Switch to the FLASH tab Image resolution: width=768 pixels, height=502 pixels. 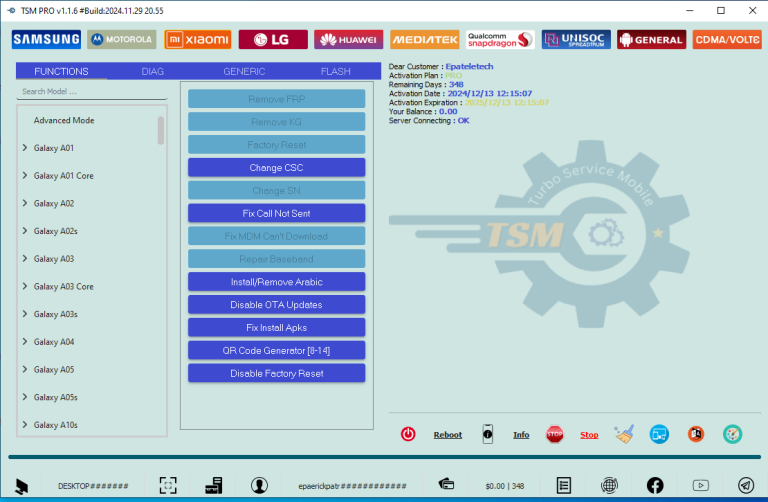coord(335,72)
